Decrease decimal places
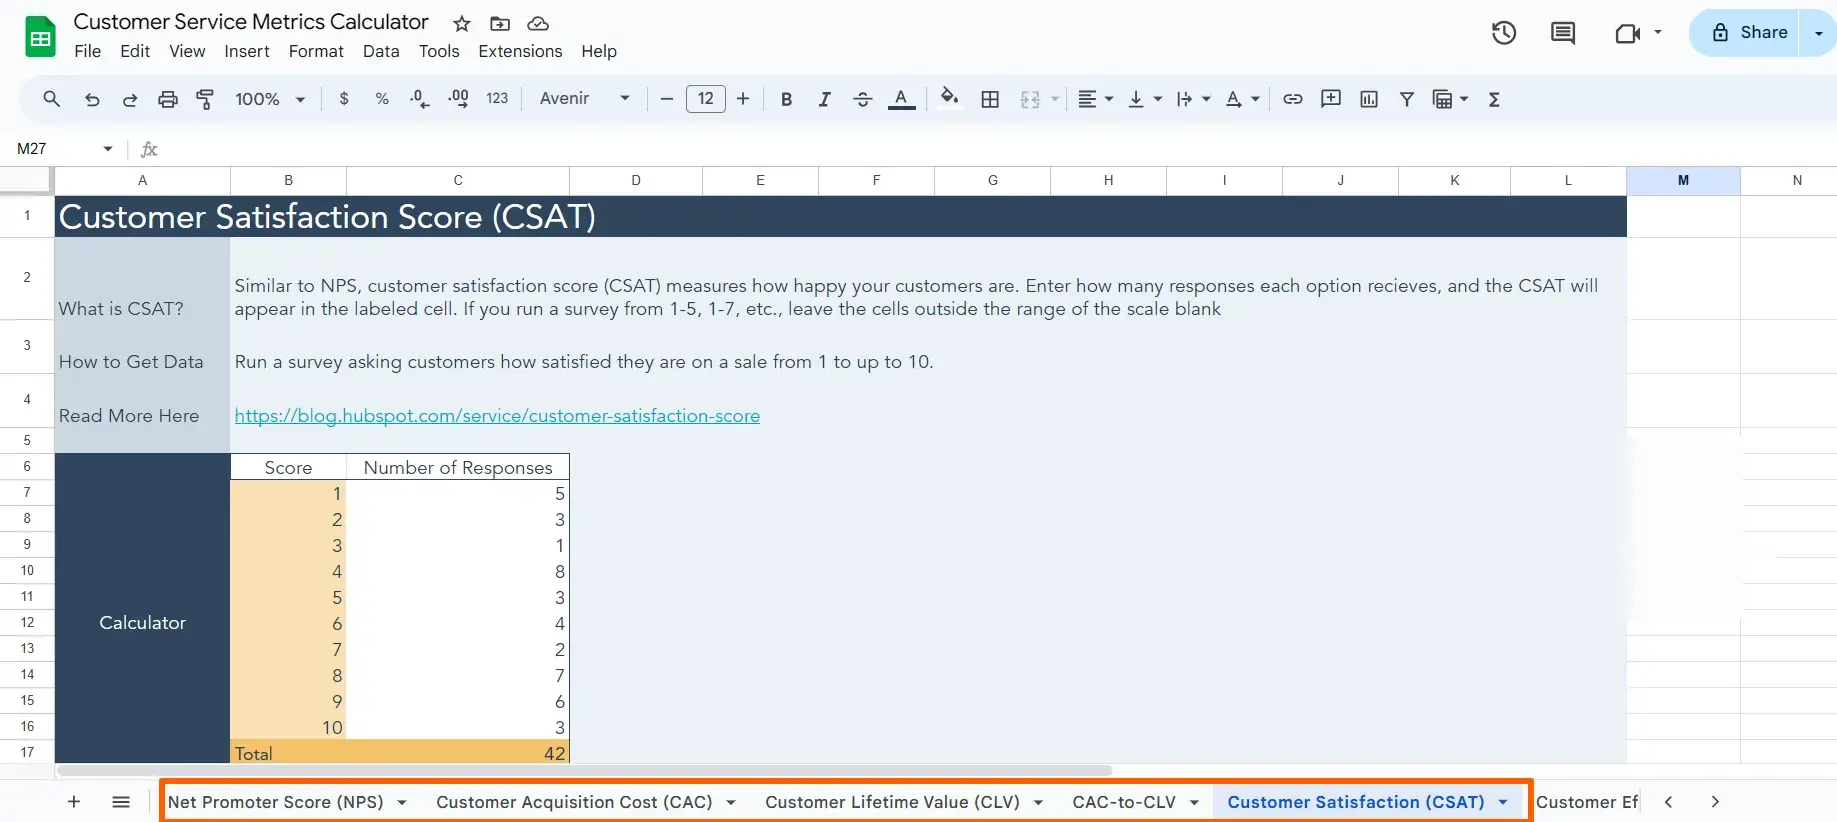The height and width of the screenshot is (822, 1837). point(420,99)
